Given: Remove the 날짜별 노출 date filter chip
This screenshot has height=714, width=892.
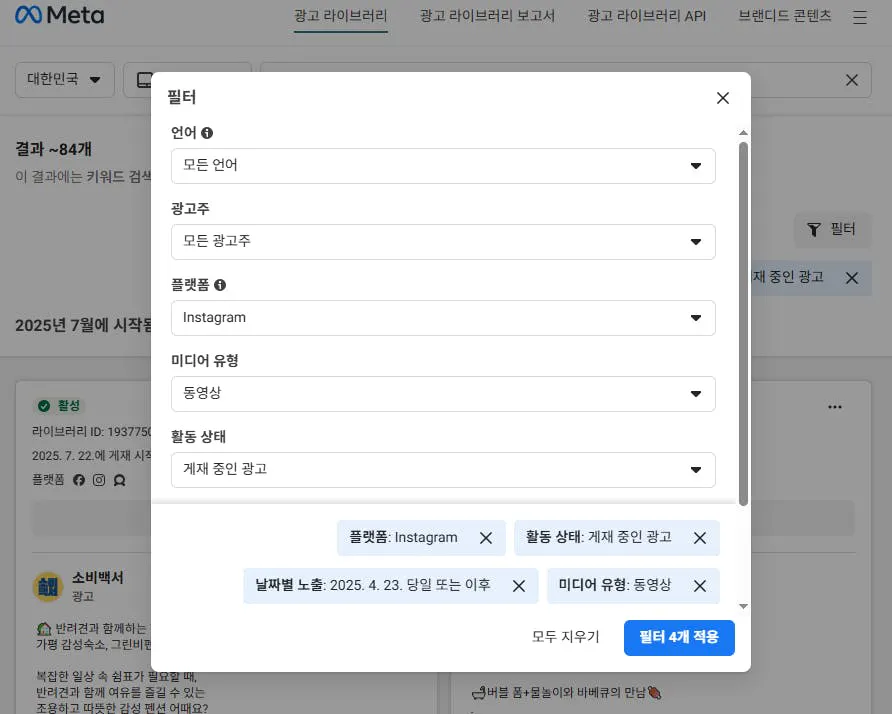Looking at the screenshot, I should tap(519, 586).
